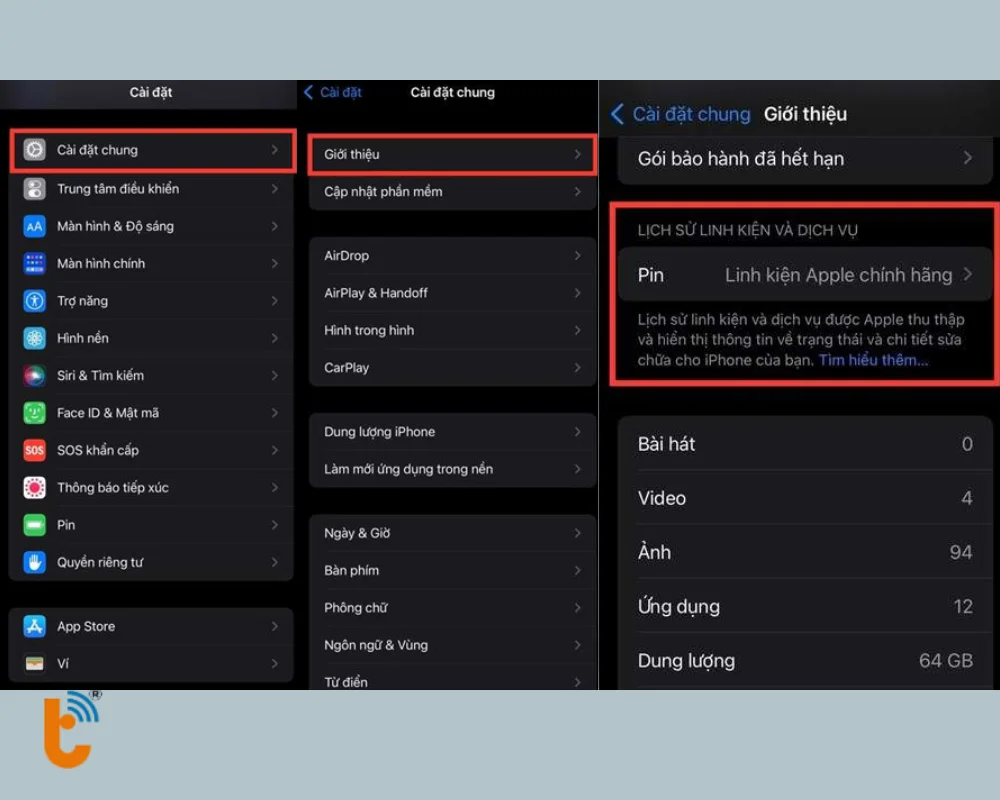
Task: Tap the App Store icon
Action: 35,627
